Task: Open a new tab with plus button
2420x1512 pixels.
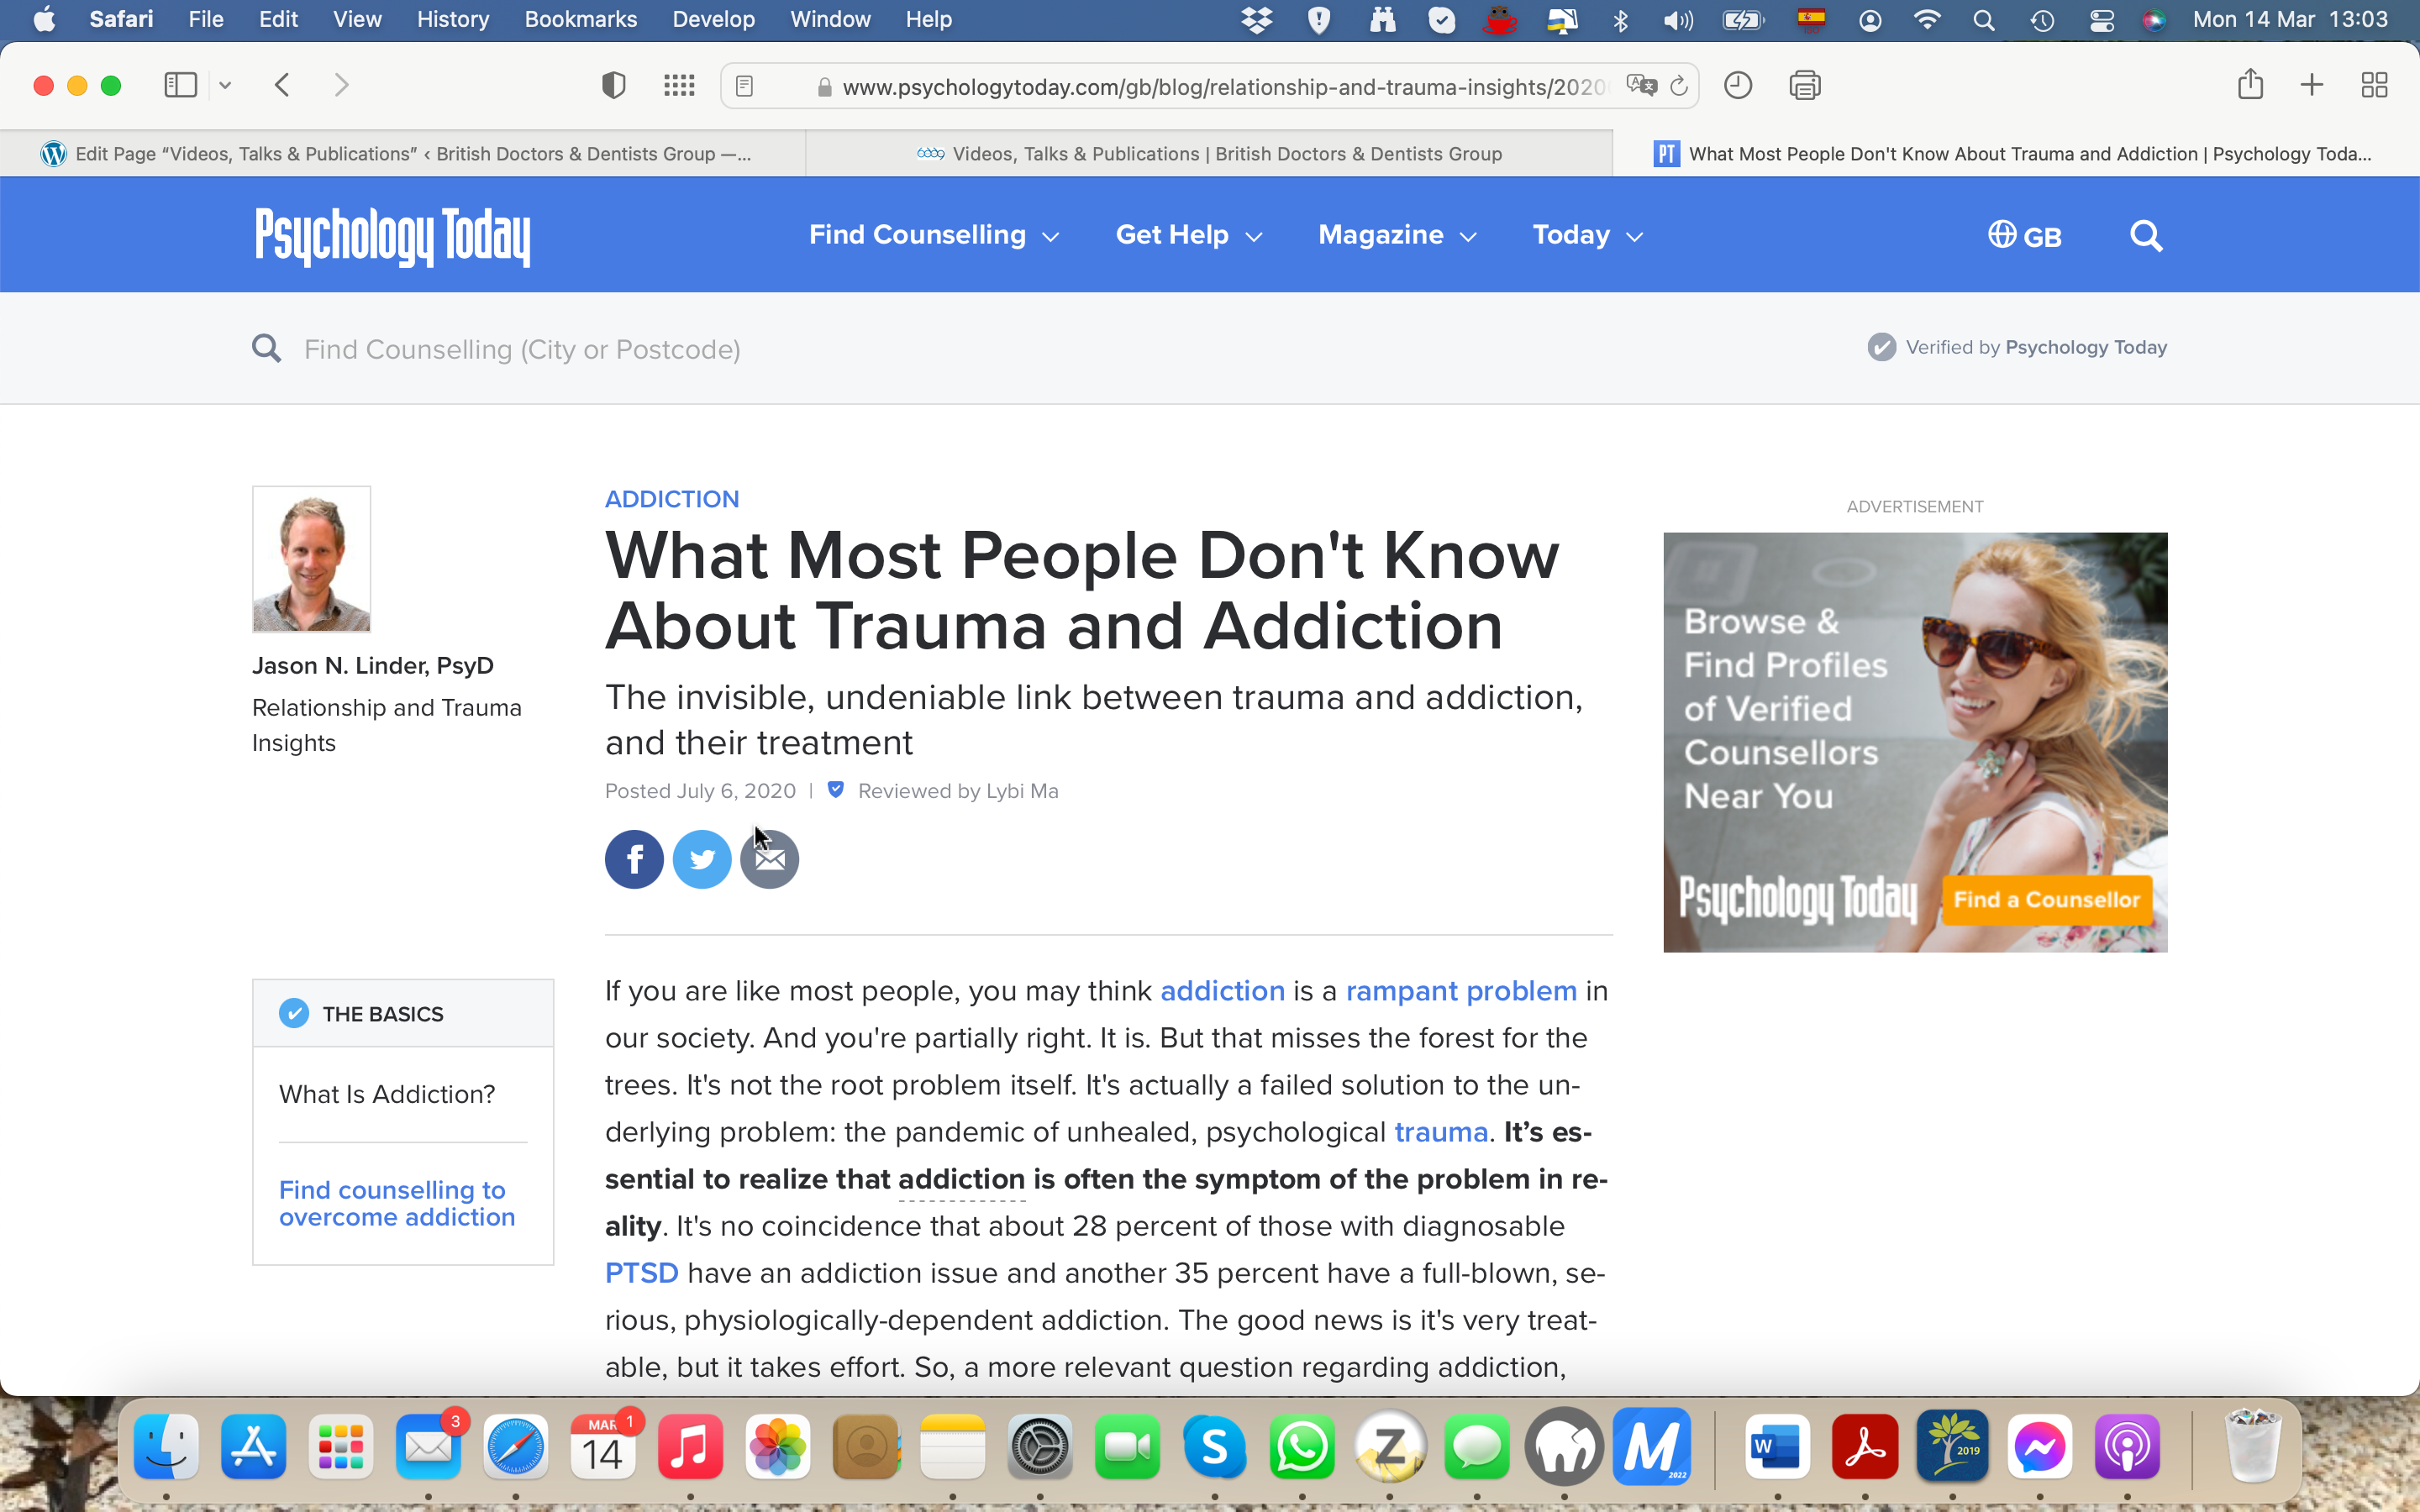Action: 2312,85
